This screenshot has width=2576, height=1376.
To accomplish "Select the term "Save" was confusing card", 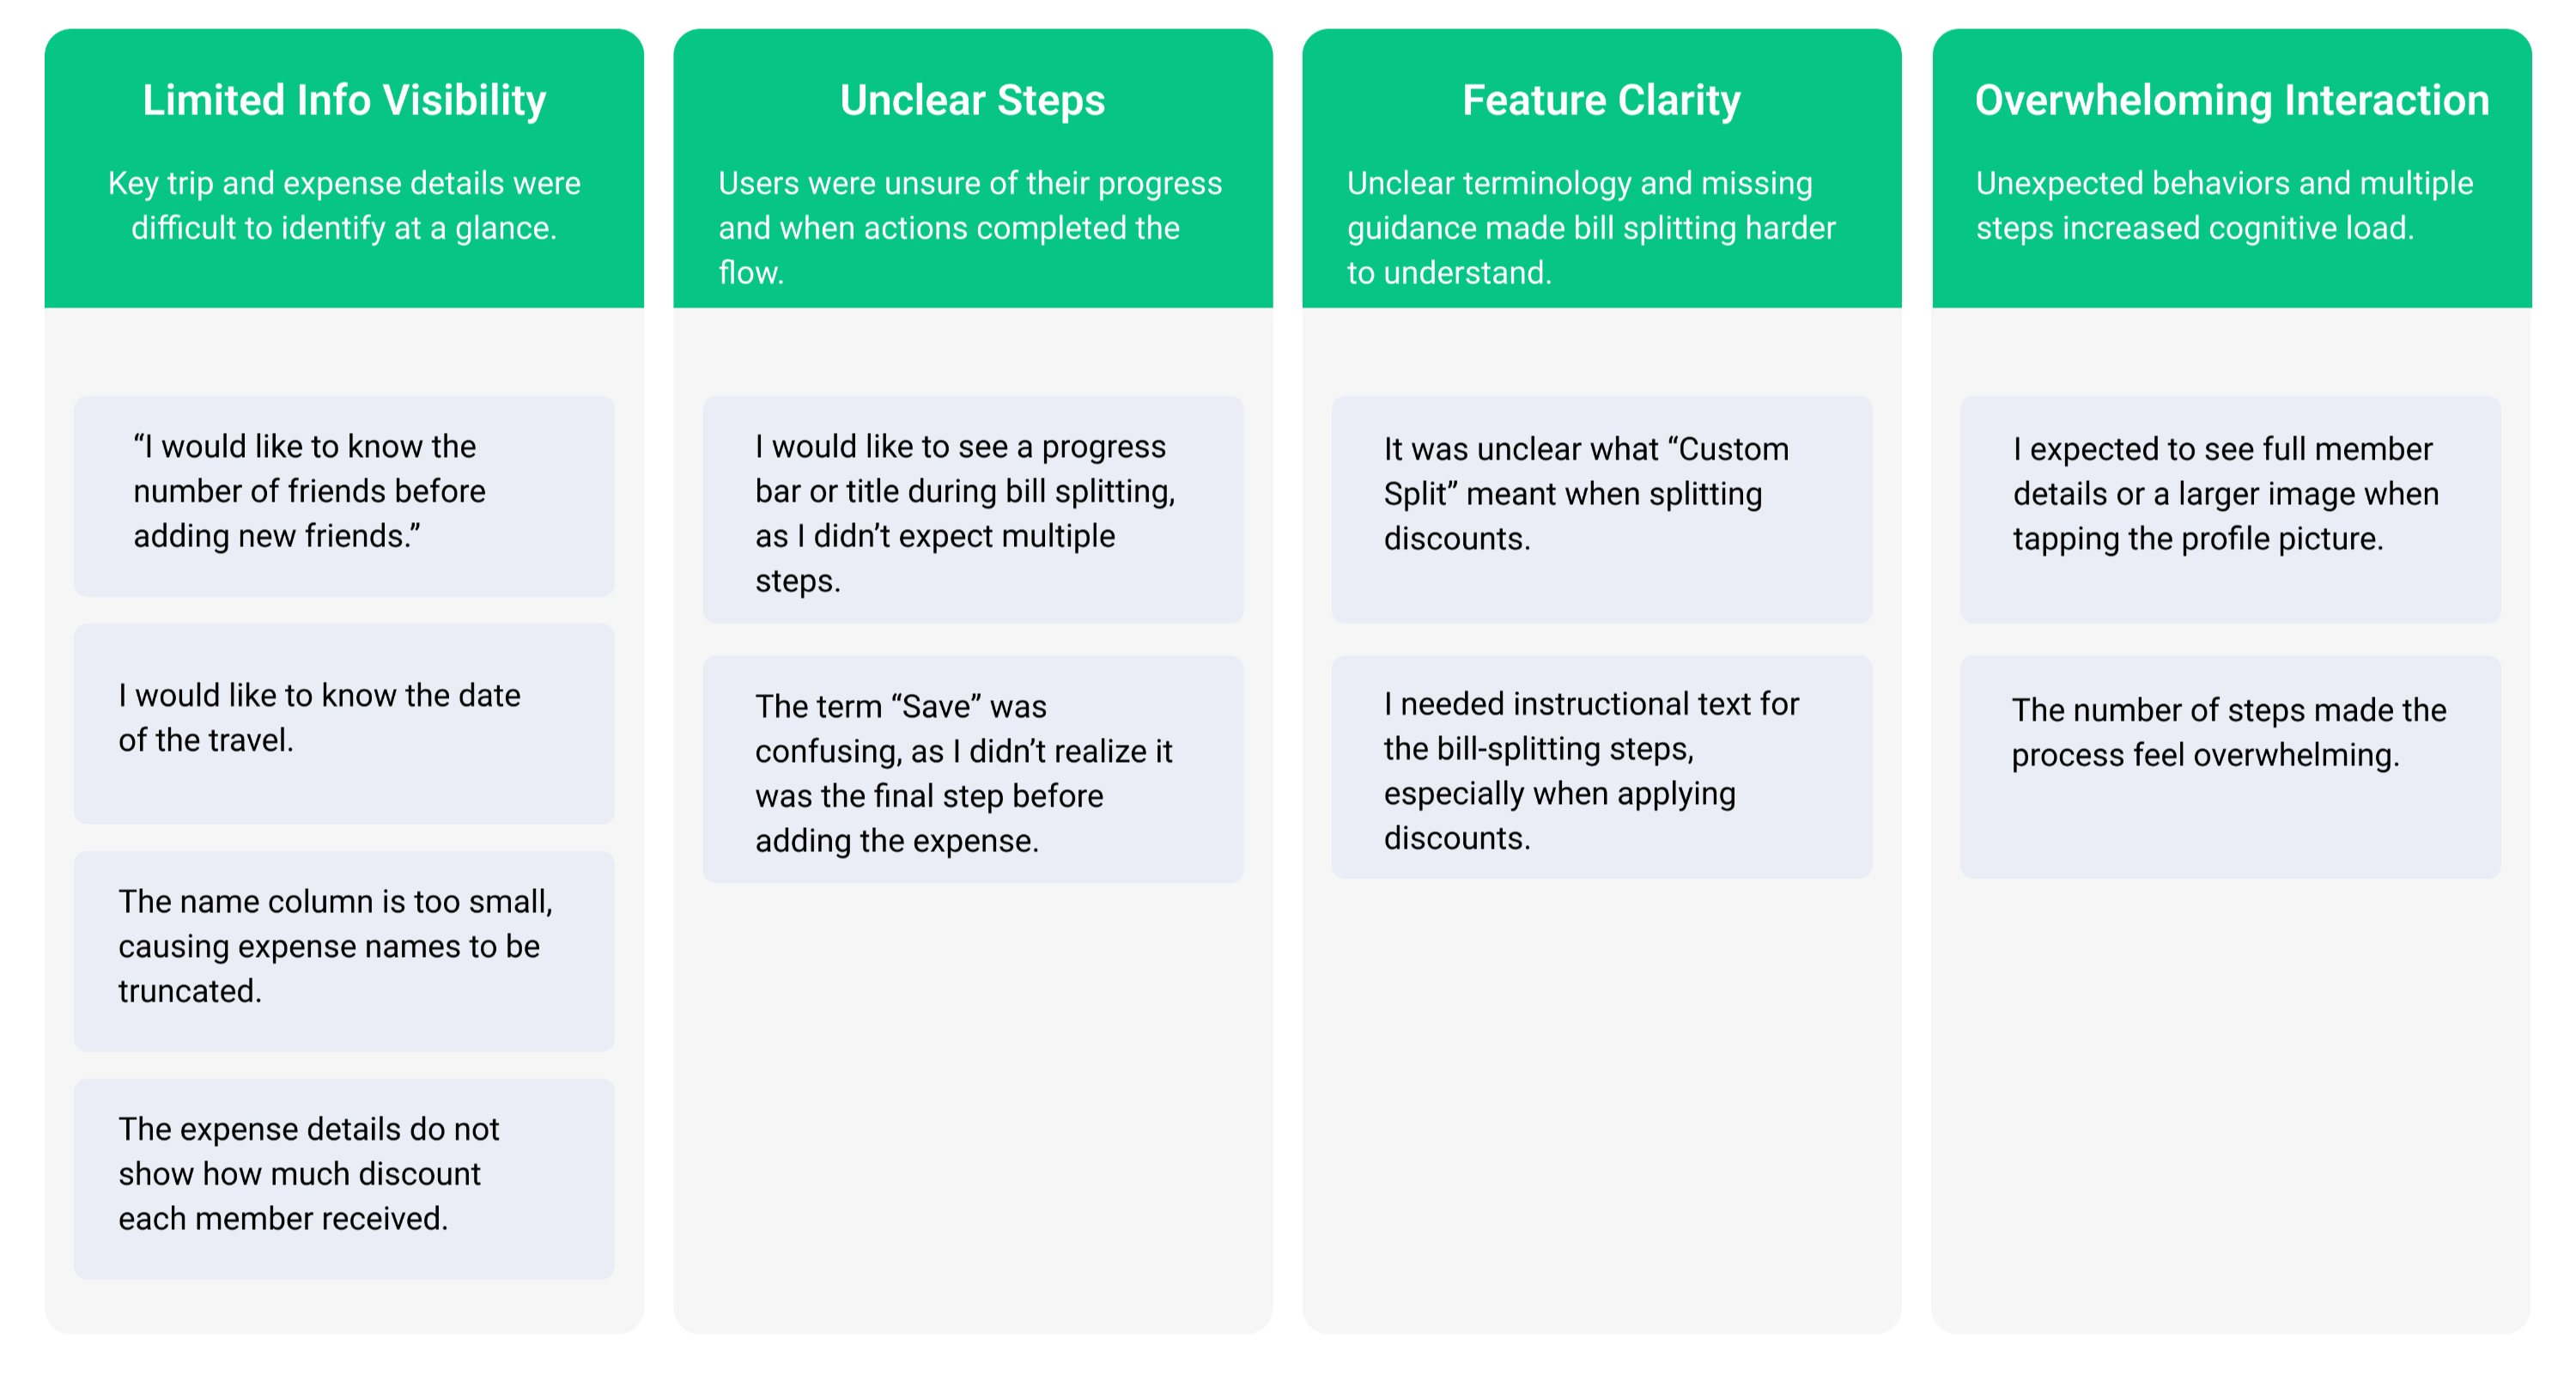I will tap(972, 769).
